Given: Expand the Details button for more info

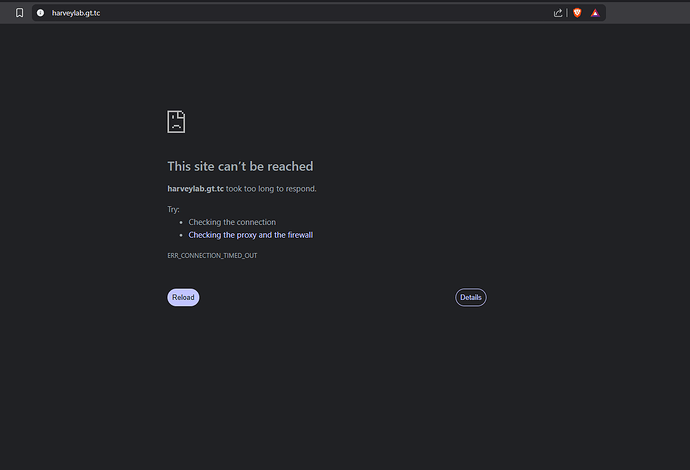Looking at the screenshot, I should click(x=470, y=297).
